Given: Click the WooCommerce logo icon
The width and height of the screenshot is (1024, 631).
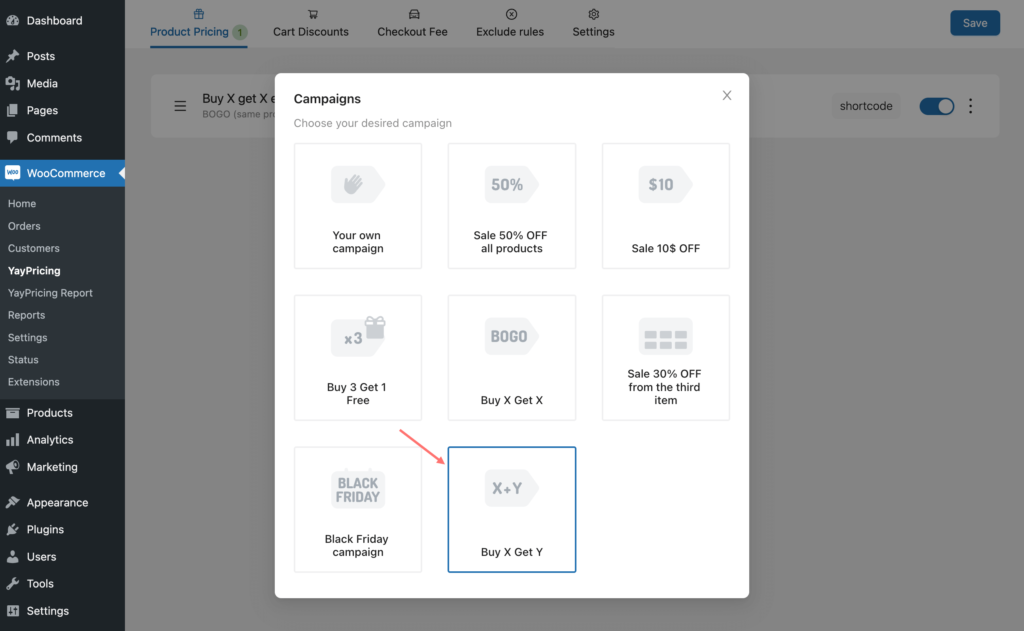Looking at the screenshot, I should pos(12,172).
